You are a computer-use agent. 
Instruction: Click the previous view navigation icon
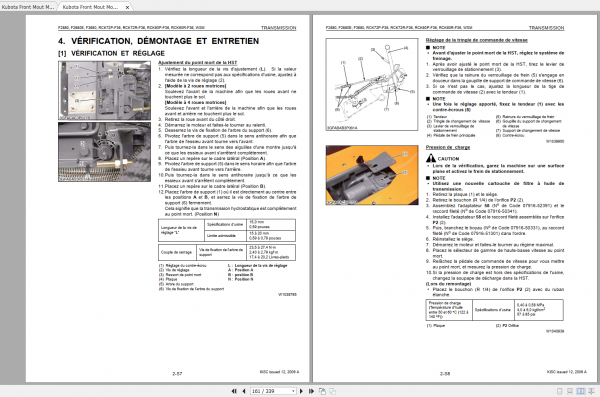tap(322, 391)
